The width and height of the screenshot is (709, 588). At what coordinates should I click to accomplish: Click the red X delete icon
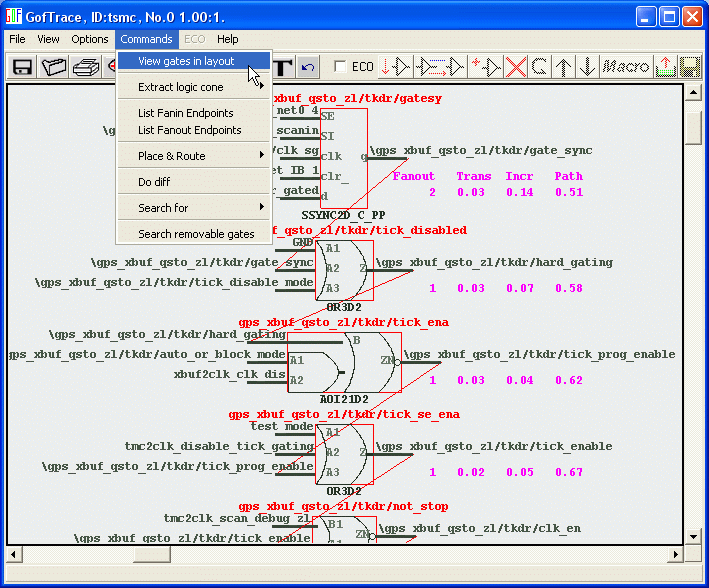tap(515, 67)
